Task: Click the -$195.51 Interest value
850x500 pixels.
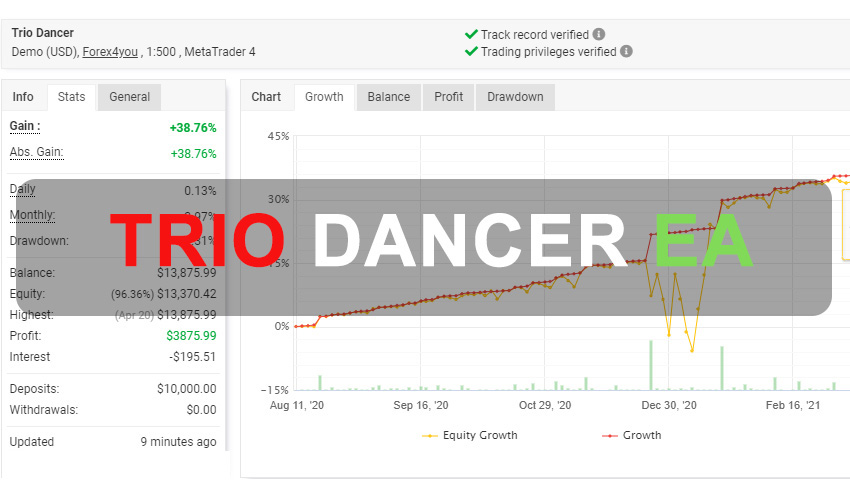Action: pyautogui.click(x=192, y=357)
